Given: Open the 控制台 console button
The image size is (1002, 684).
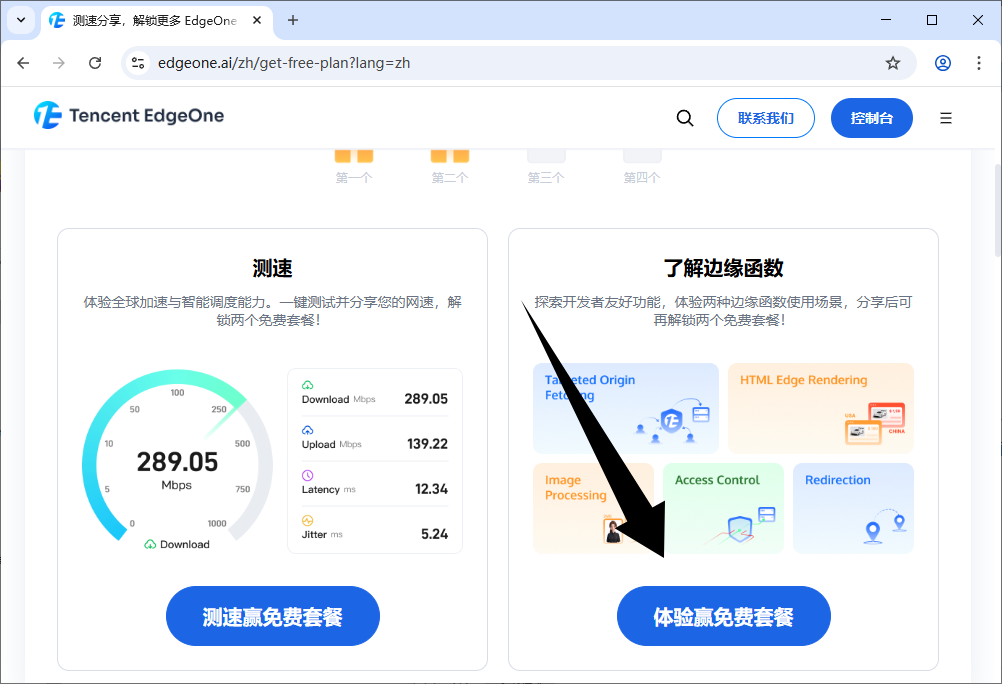Looking at the screenshot, I should click(871, 118).
